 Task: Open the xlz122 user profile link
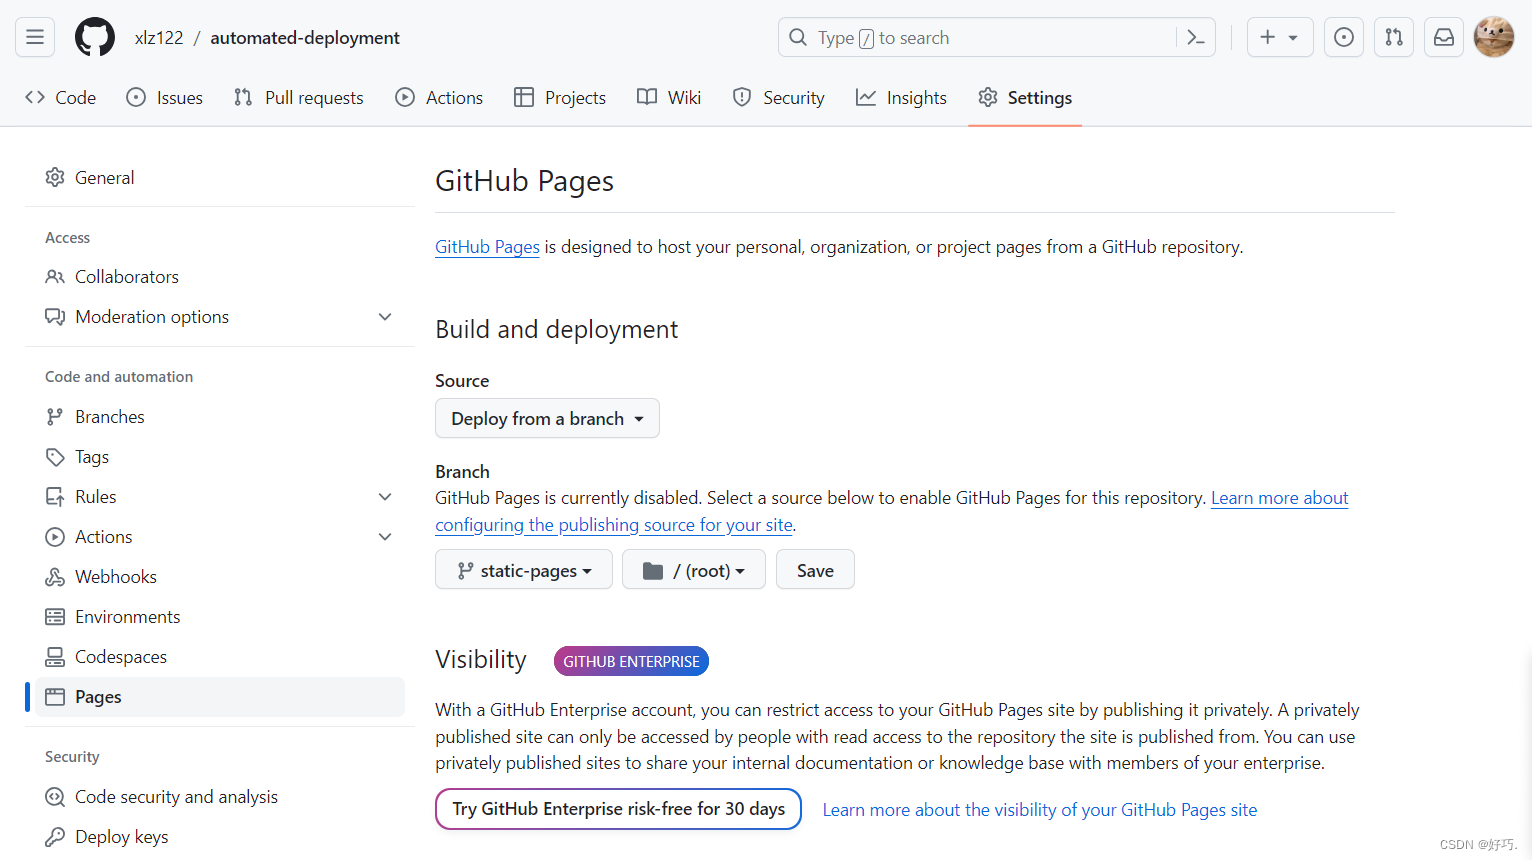click(159, 38)
